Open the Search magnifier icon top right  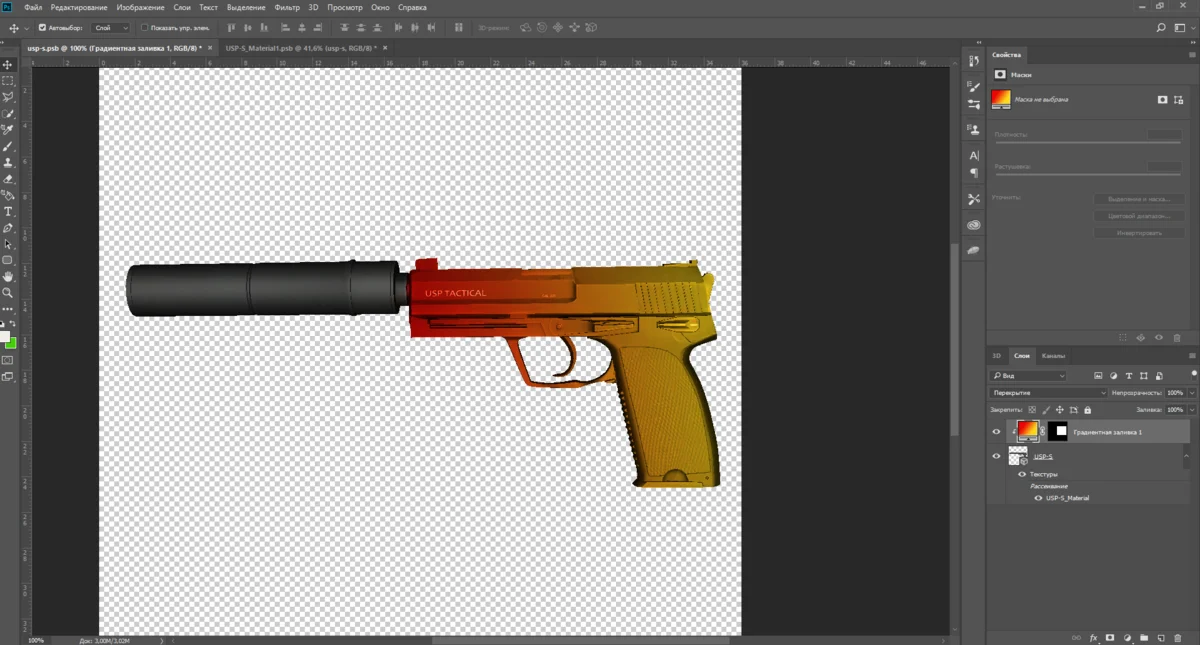(1161, 30)
